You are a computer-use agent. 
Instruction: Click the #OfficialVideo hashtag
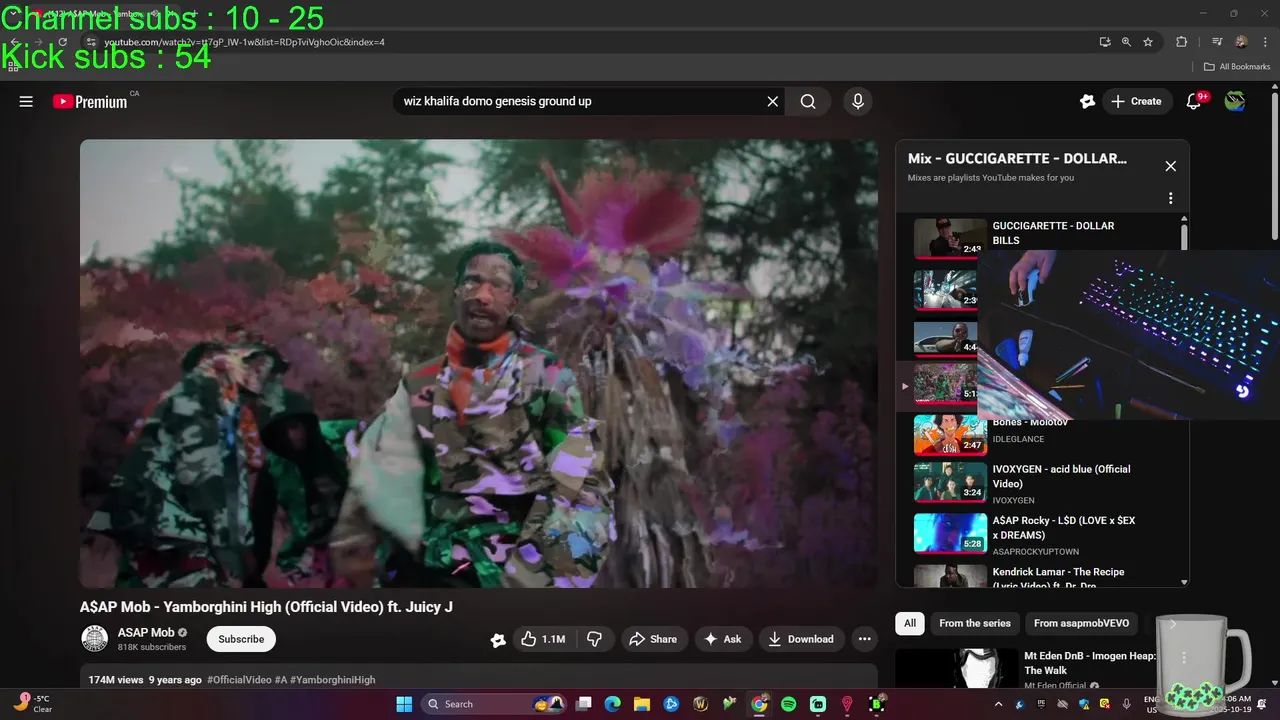239,680
